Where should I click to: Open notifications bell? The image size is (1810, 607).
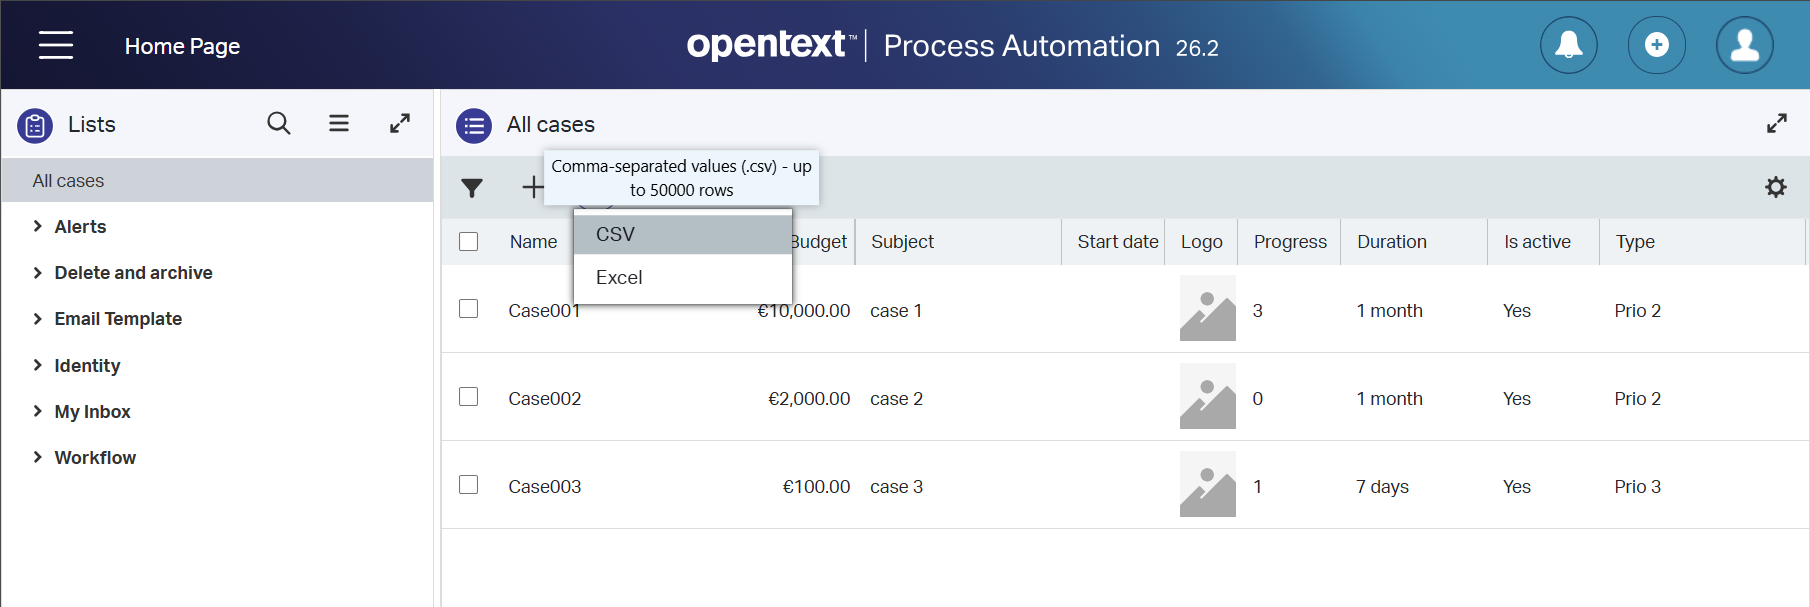1568,45
